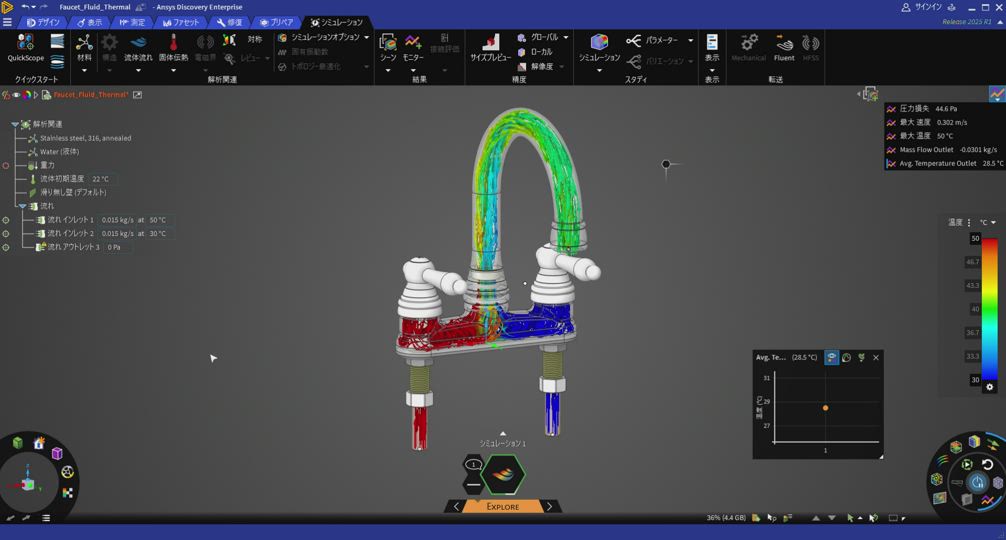The image size is (1006, 540).
Task: Click the temperature legend color bar
Action: click(x=989, y=309)
